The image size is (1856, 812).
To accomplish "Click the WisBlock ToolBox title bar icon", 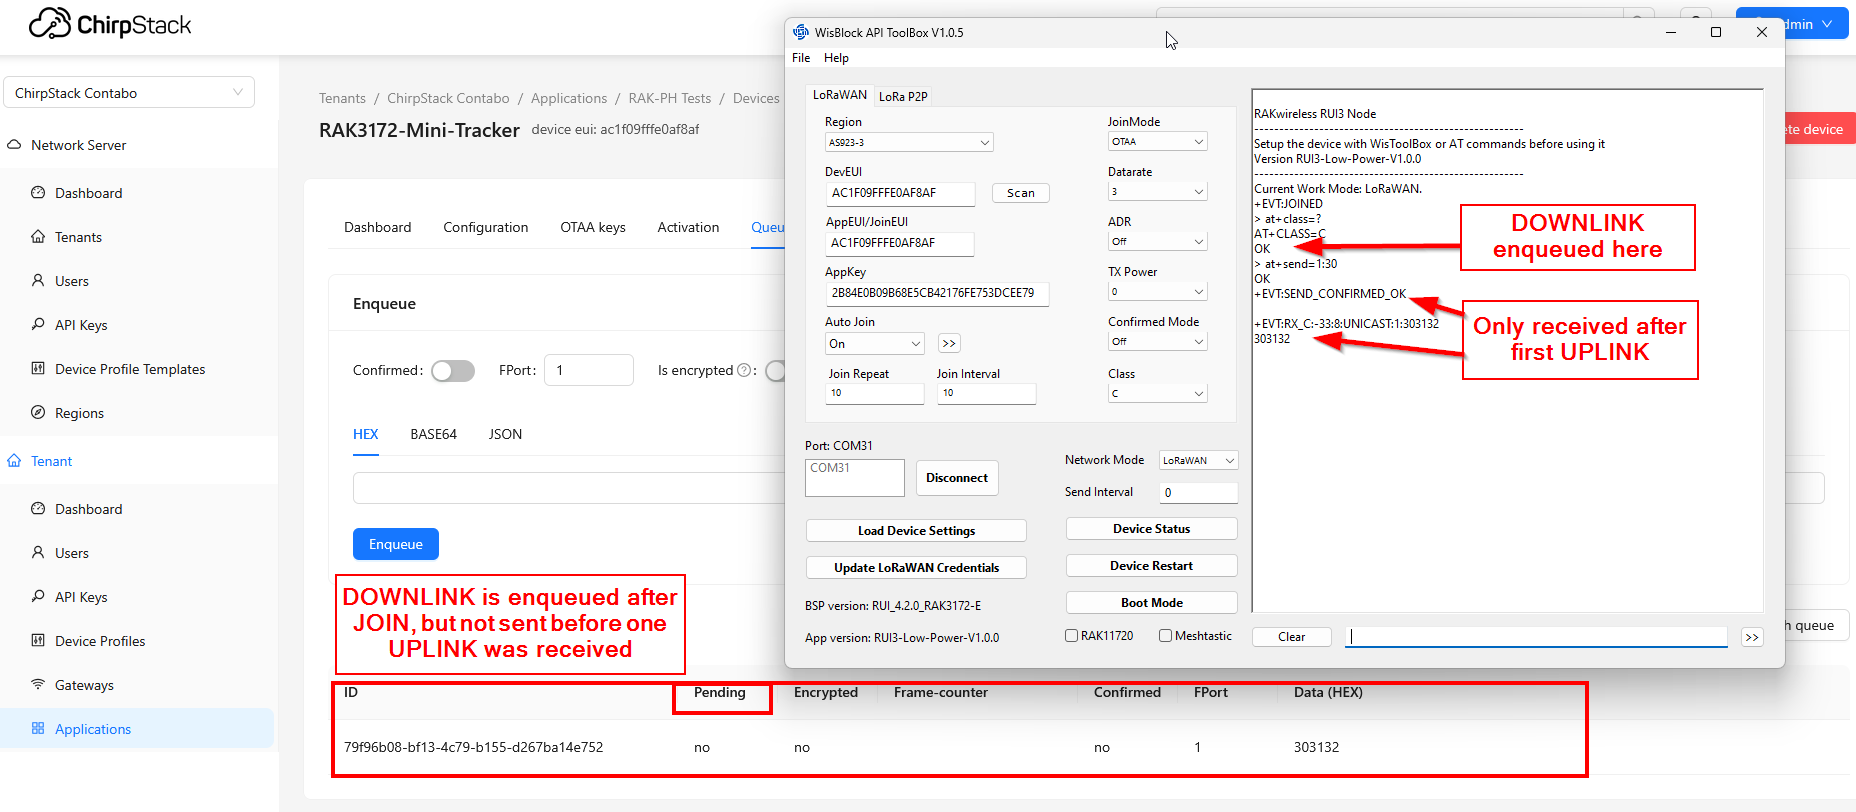I will [x=801, y=32].
